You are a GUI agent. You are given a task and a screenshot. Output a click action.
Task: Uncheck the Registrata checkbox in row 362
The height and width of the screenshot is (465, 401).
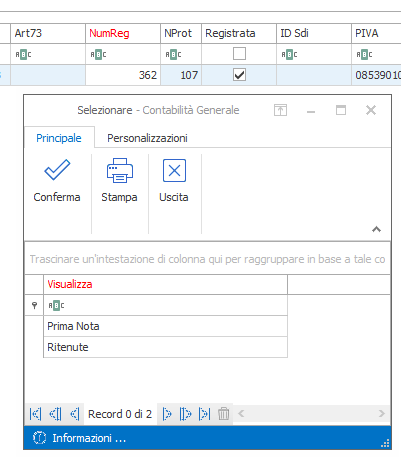[239, 75]
